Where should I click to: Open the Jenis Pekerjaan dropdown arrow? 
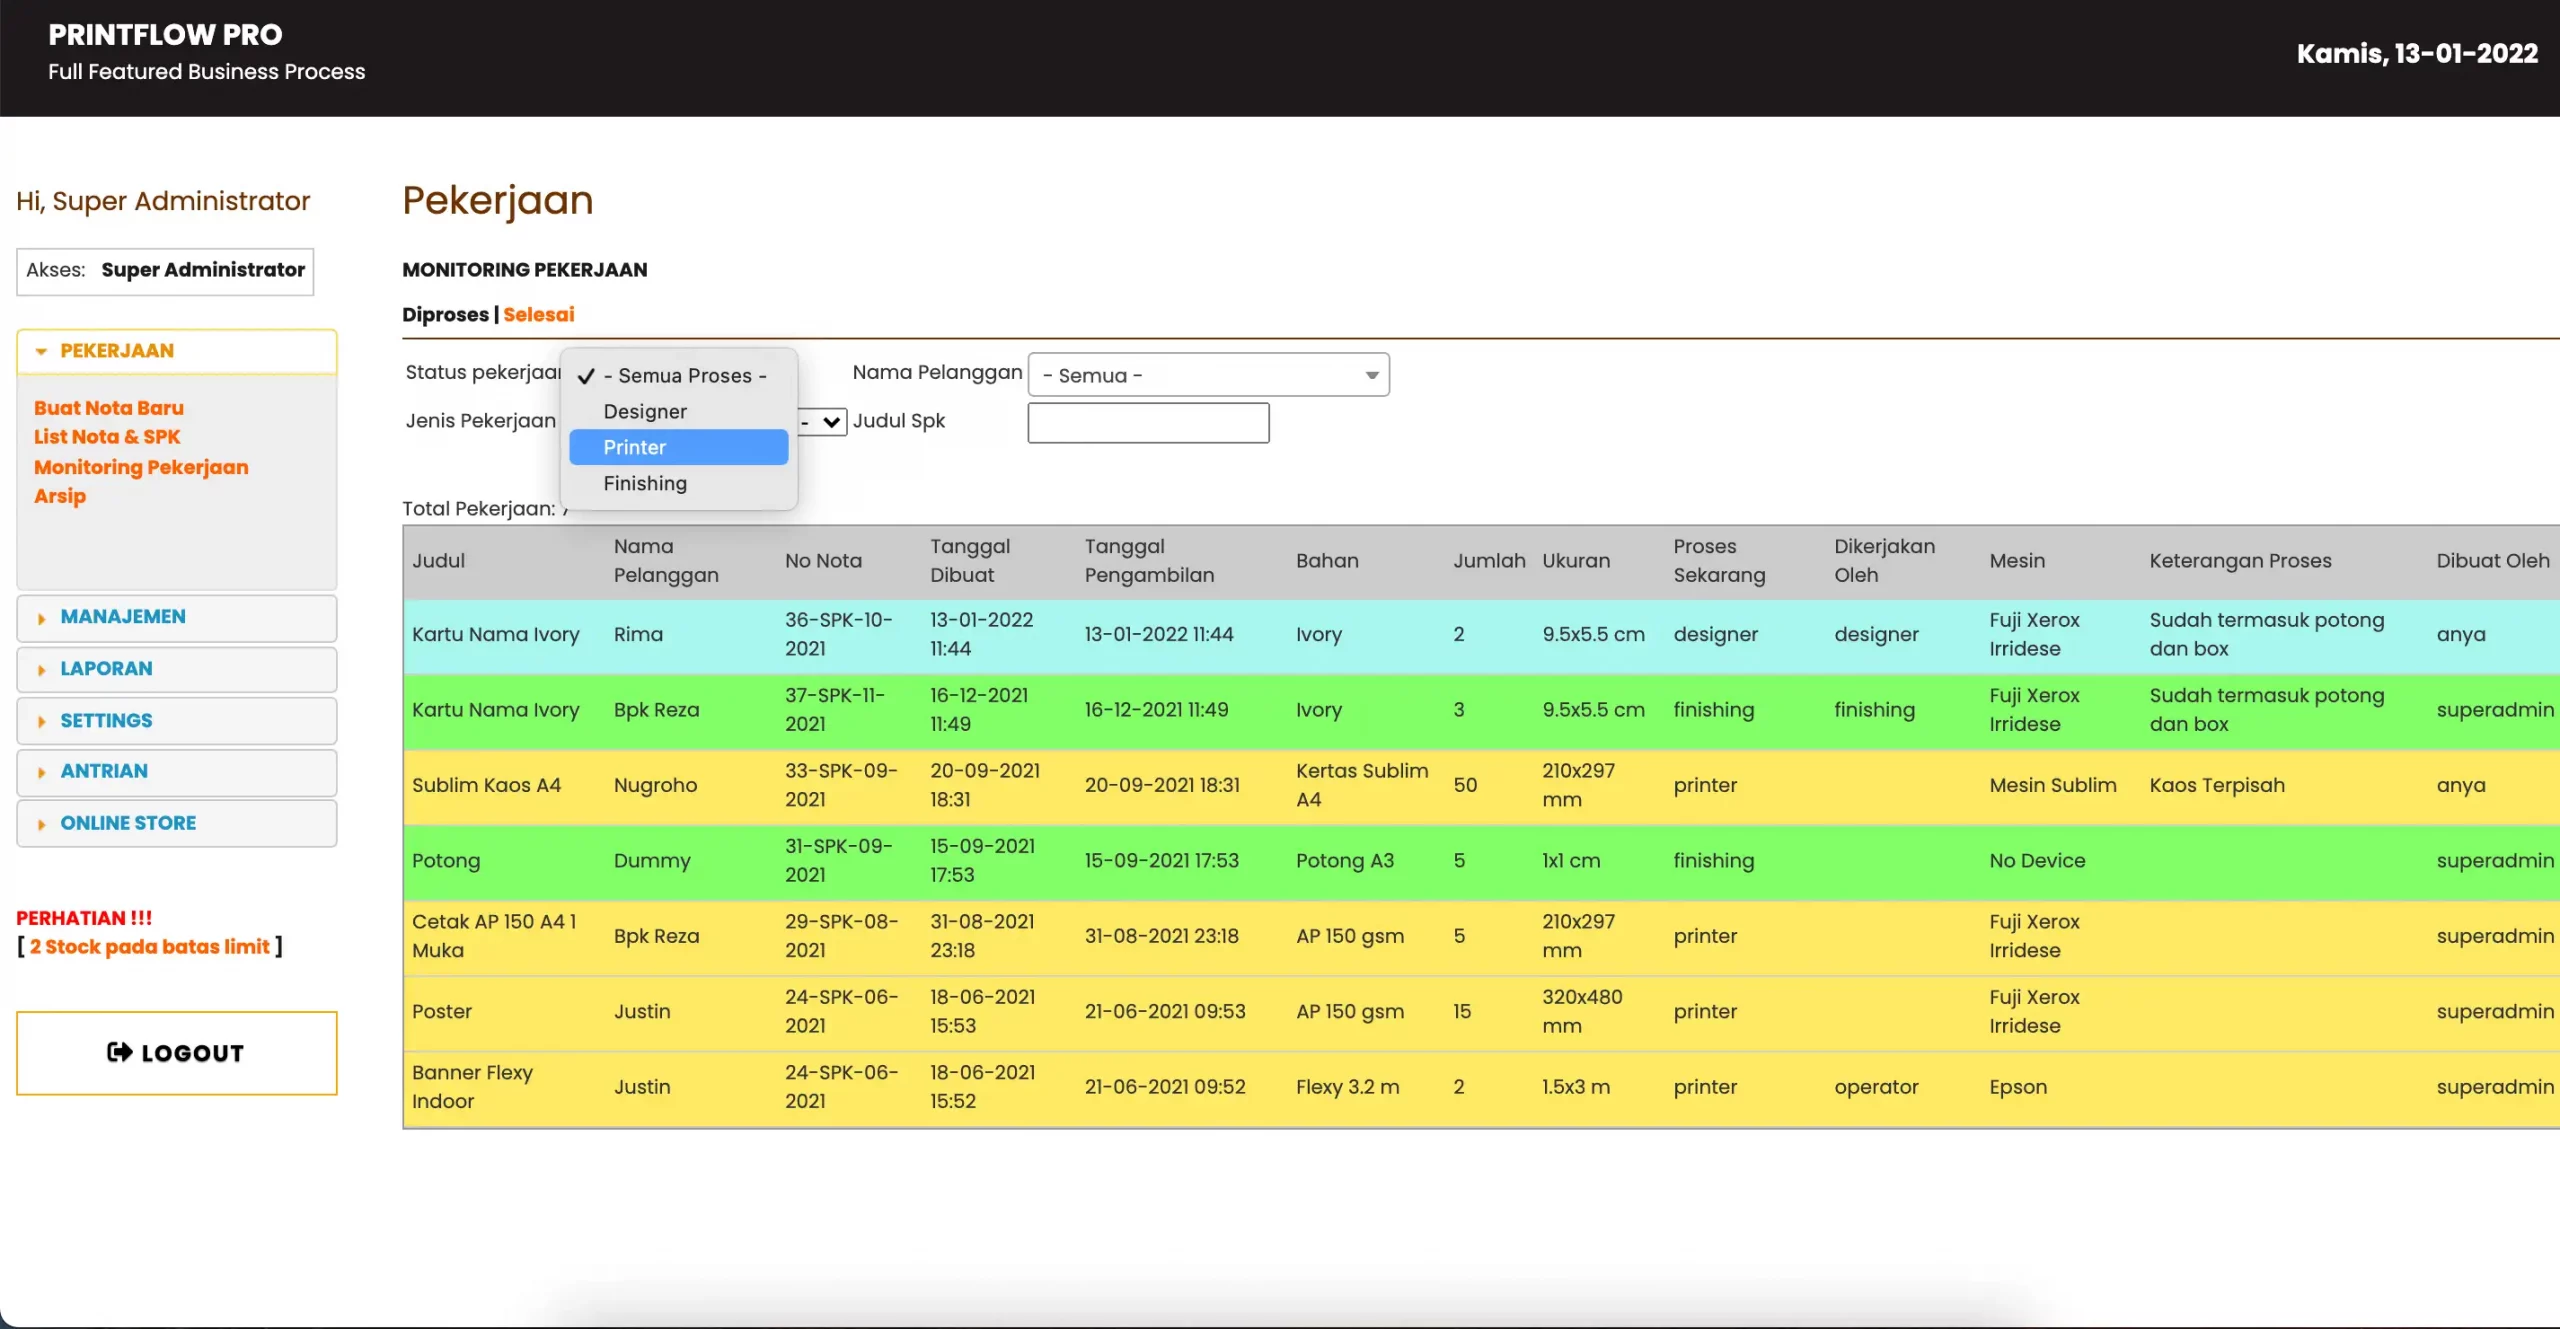point(830,422)
